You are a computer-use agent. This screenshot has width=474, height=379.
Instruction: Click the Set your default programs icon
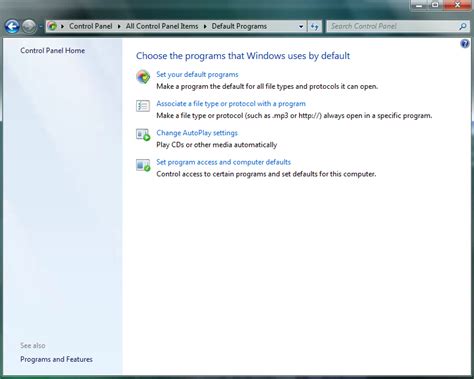pos(143,77)
